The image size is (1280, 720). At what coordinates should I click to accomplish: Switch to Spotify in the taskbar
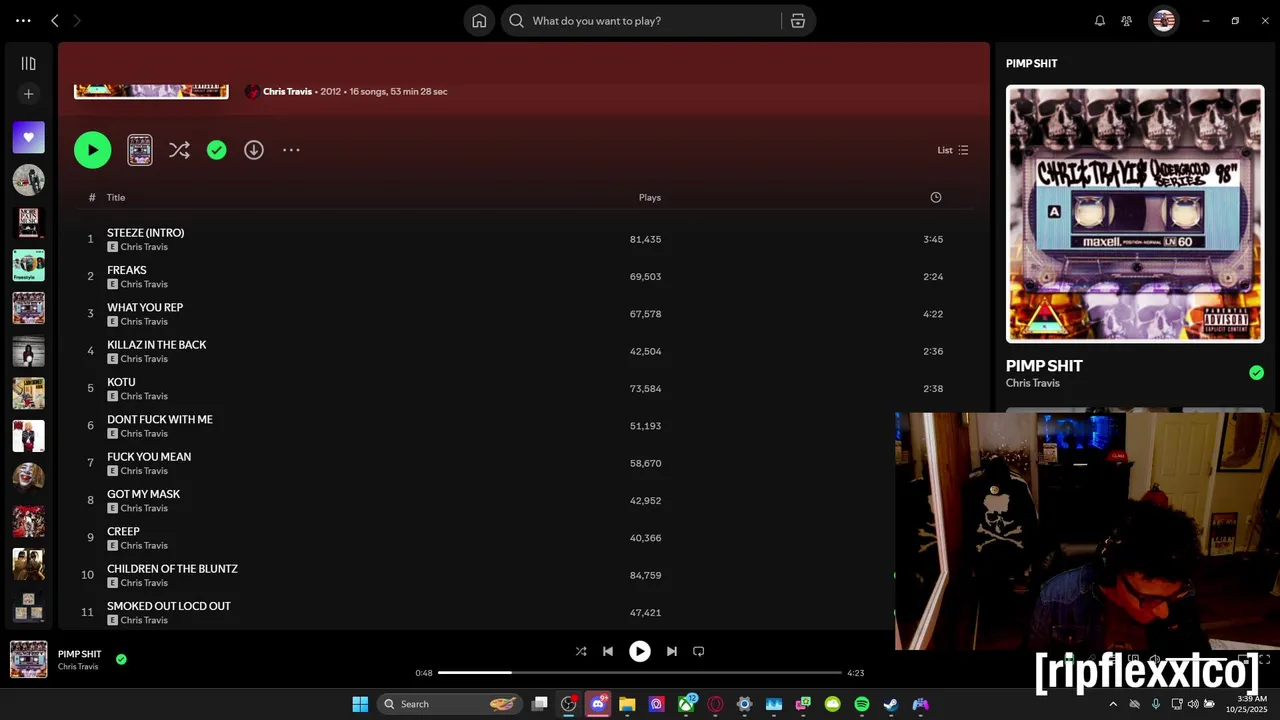862,704
